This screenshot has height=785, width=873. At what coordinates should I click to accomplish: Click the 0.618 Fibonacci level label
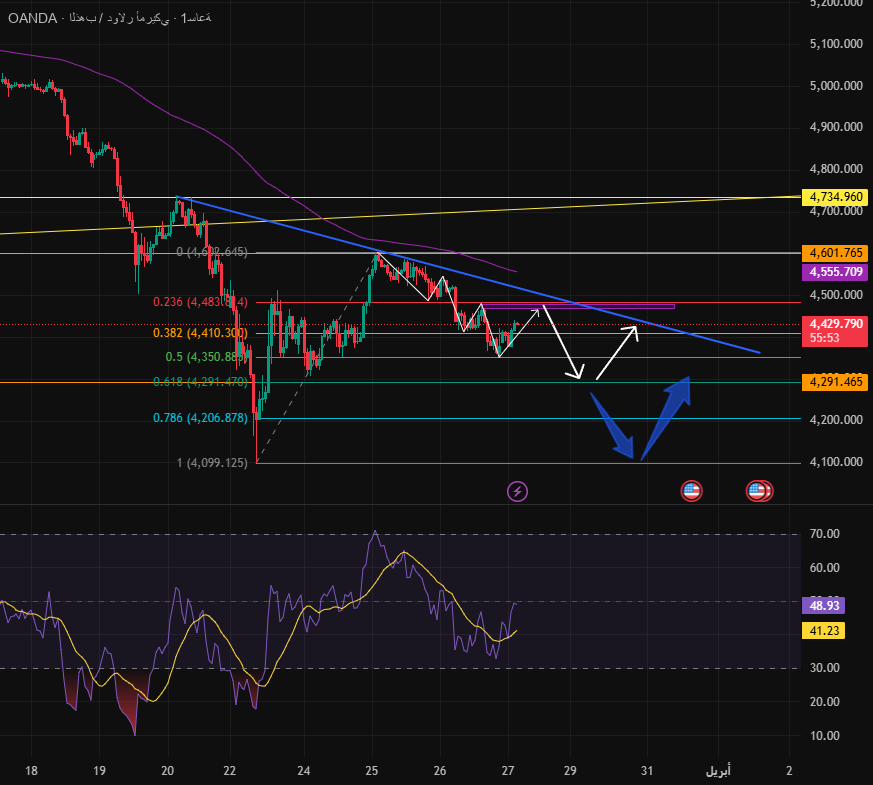pos(200,381)
